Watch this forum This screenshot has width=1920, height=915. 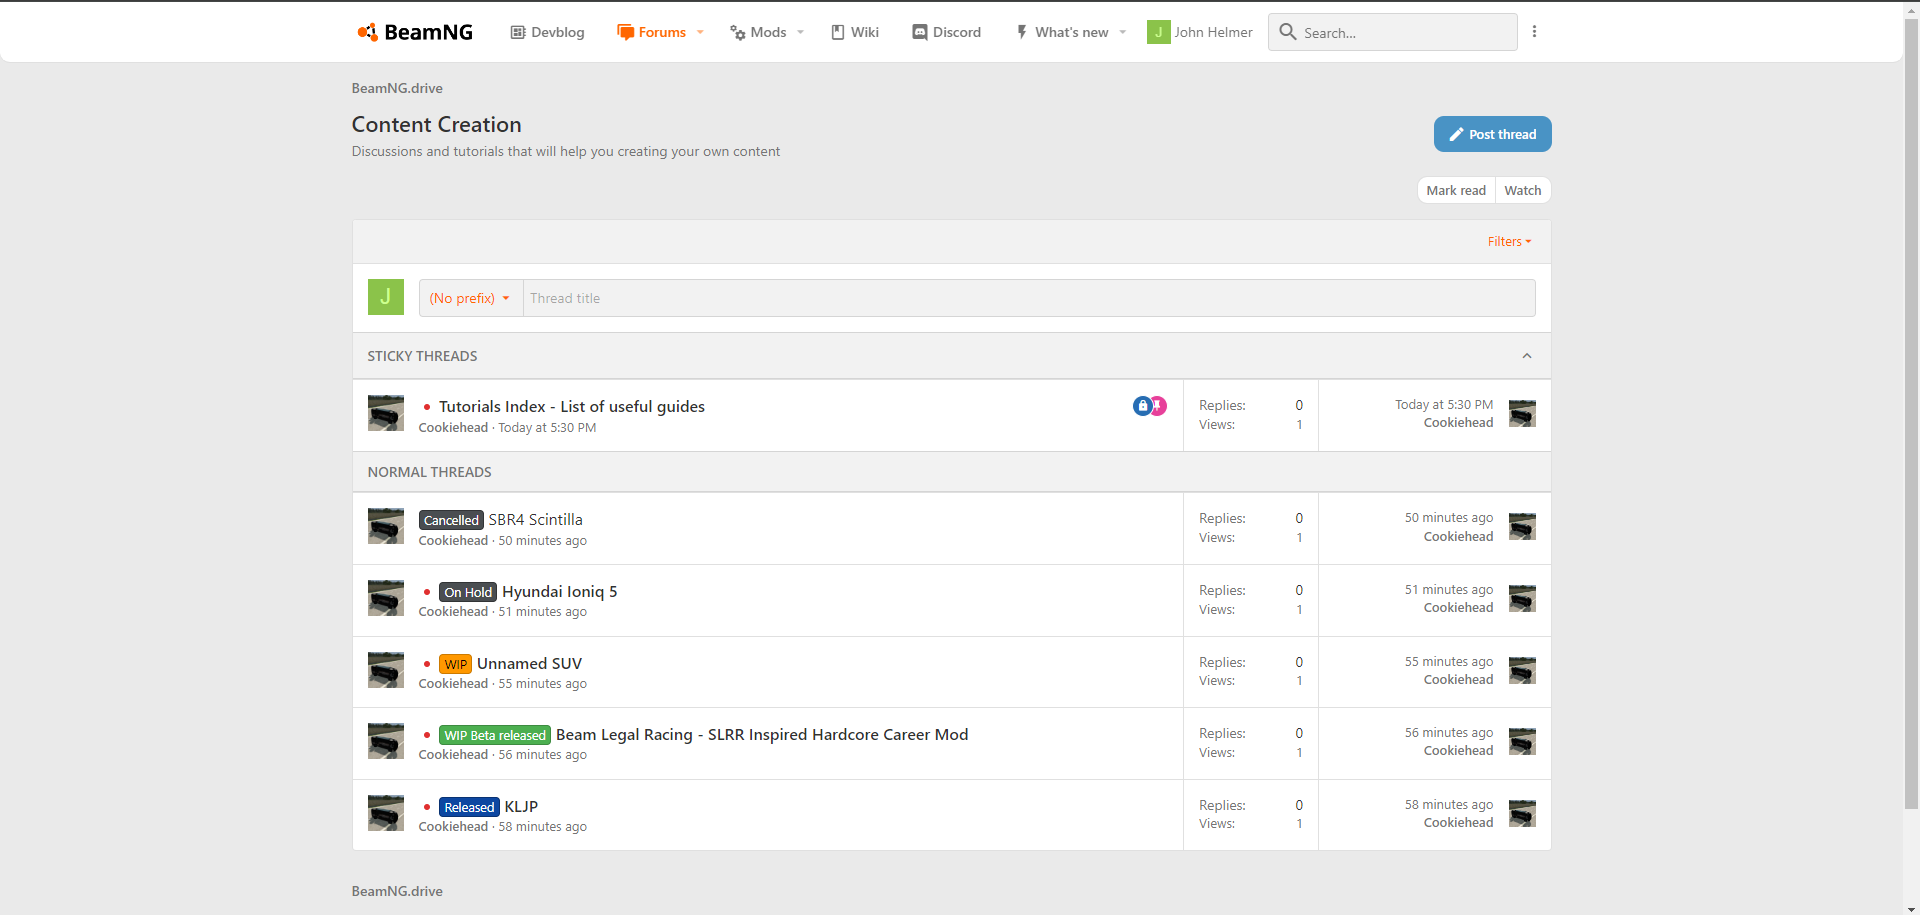(1522, 190)
